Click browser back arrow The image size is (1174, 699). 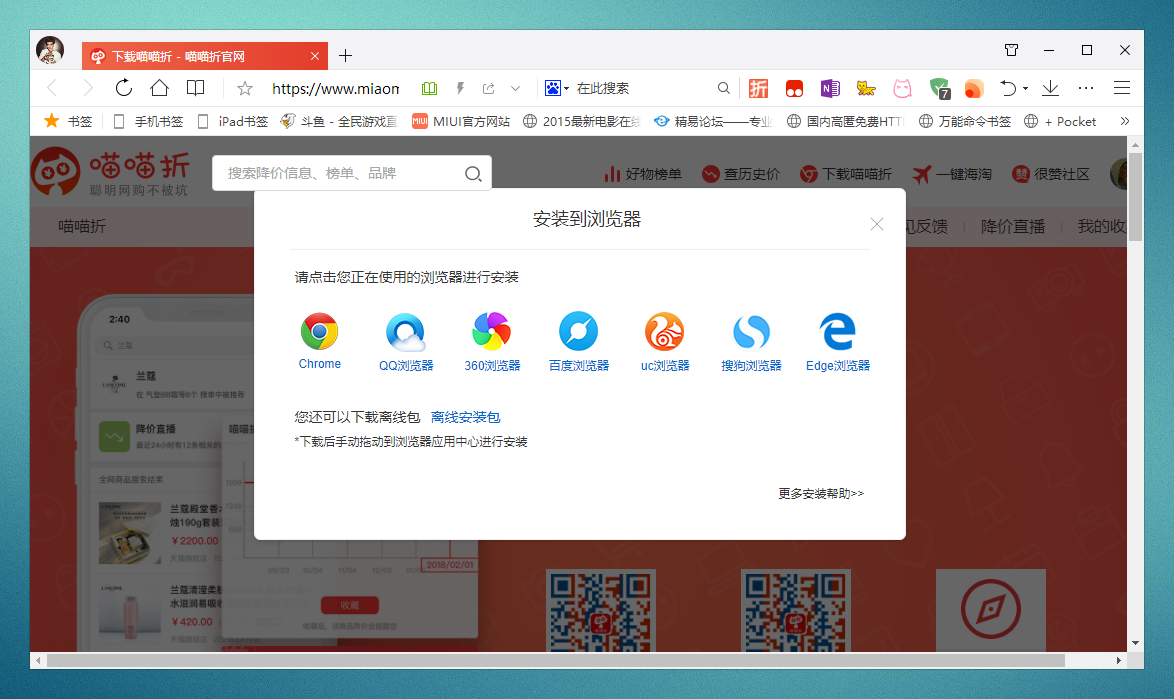(x=52, y=88)
